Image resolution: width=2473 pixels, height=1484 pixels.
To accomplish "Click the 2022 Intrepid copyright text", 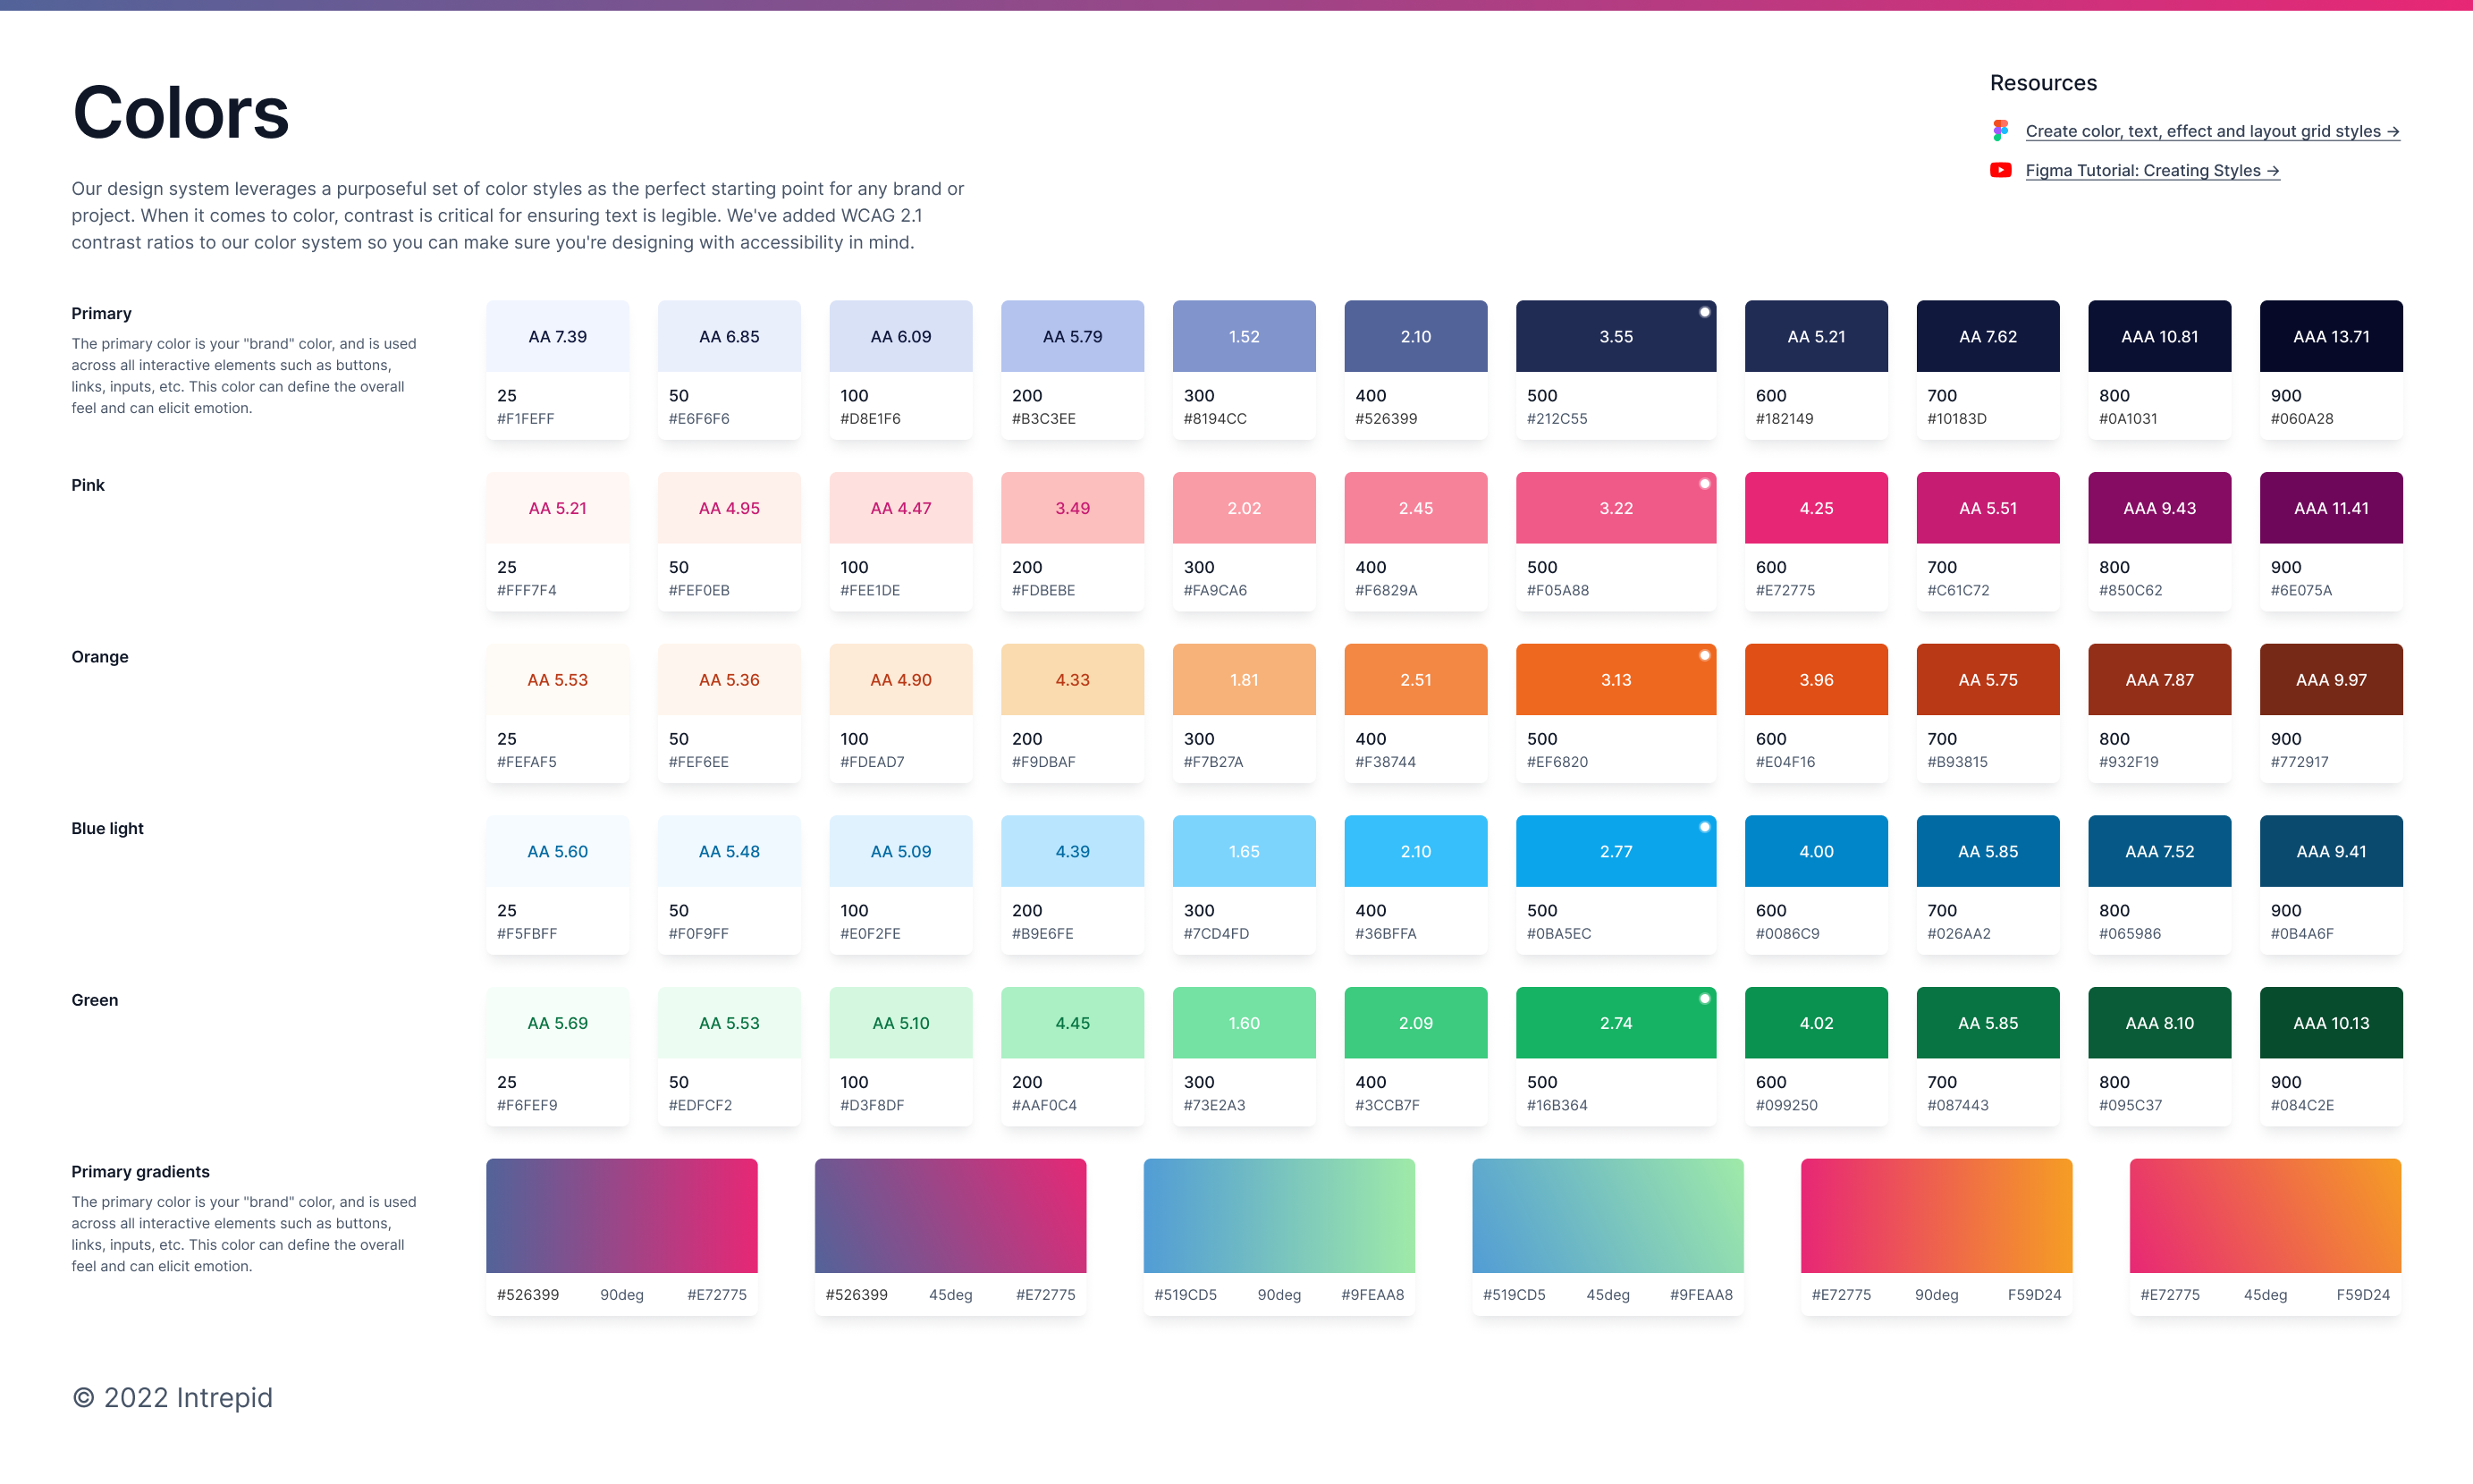I will point(172,1397).
